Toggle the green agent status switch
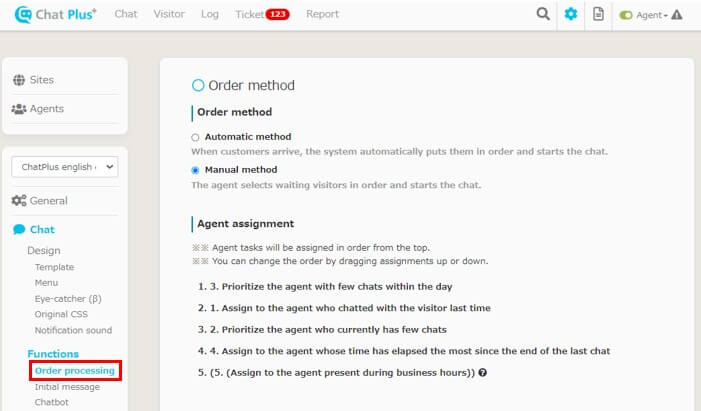701x411 pixels. (625, 15)
